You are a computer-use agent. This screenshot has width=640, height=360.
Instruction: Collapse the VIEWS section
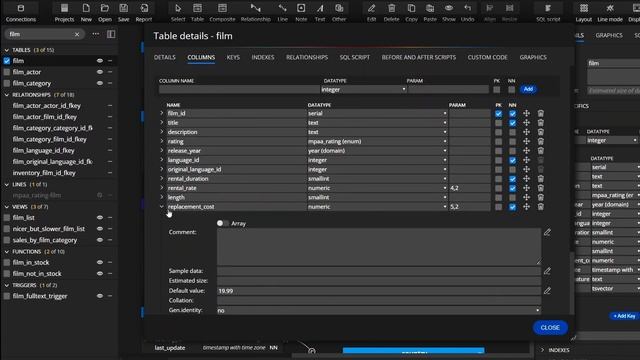pyautogui.click(x=7, y=207)
